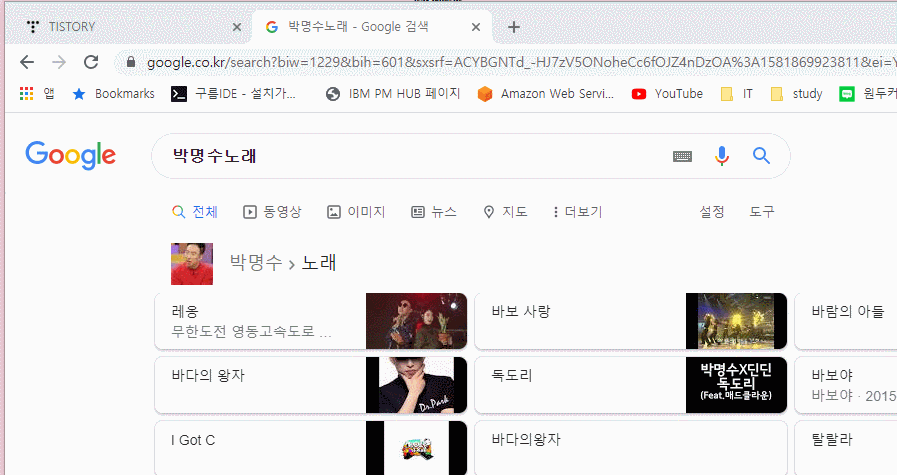
Task: Click the blue magnifier search button
Action: pyautogui.click(x=761, y=156)
